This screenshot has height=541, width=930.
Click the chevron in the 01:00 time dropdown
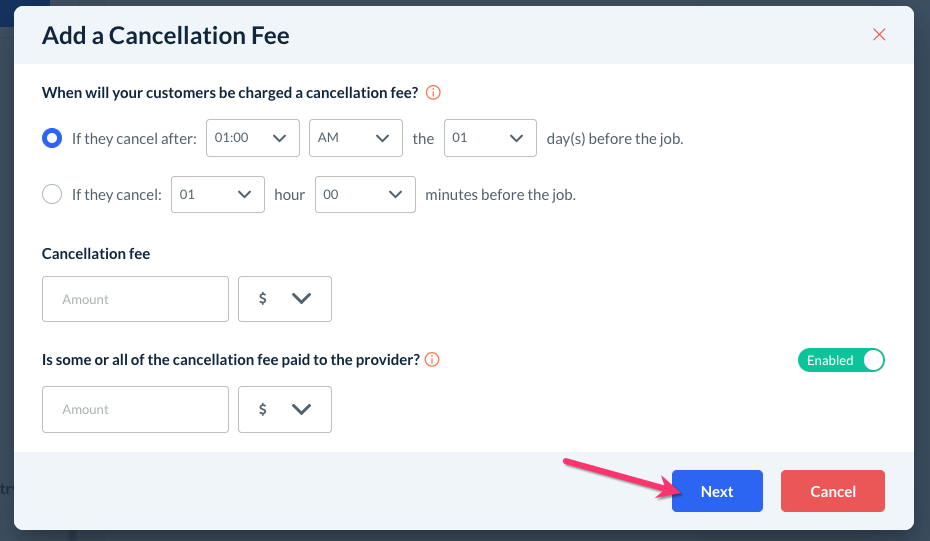pyautogui.click(x=280, y=138)
